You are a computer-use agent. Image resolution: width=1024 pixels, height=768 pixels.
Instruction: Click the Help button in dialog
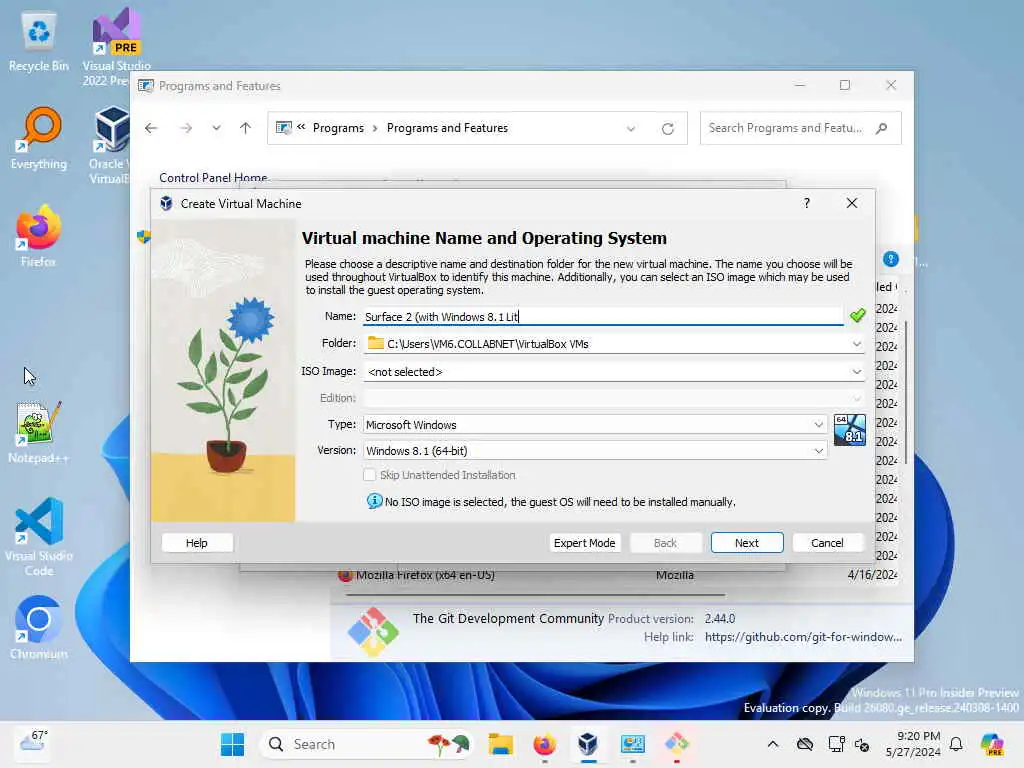click(x=197, y=543)
